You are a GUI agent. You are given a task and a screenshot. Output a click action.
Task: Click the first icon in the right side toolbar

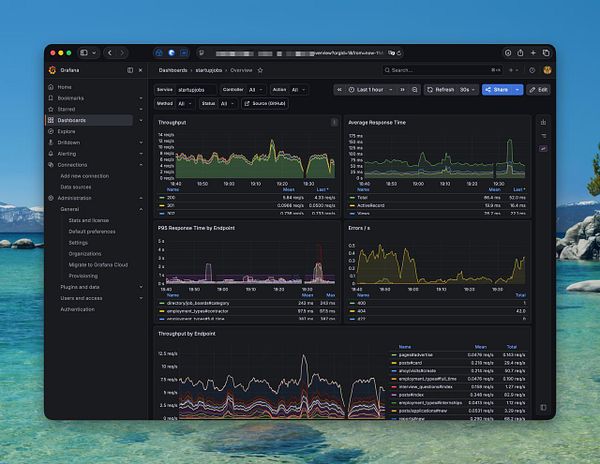point(543,122)
